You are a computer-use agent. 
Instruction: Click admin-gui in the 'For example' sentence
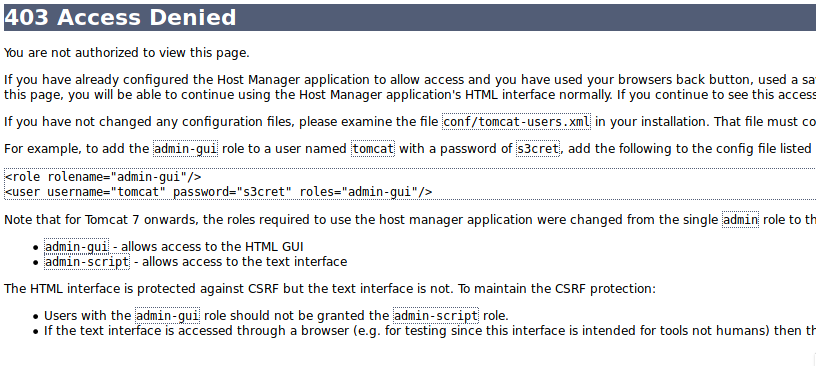click(185, 149)
